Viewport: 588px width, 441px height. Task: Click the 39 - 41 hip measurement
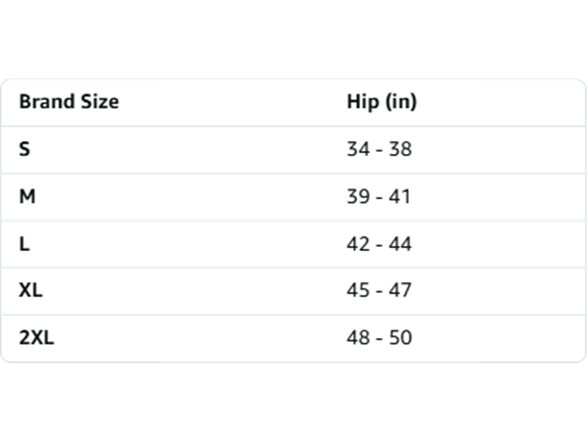pyautogui.click(x=379, y=196)
